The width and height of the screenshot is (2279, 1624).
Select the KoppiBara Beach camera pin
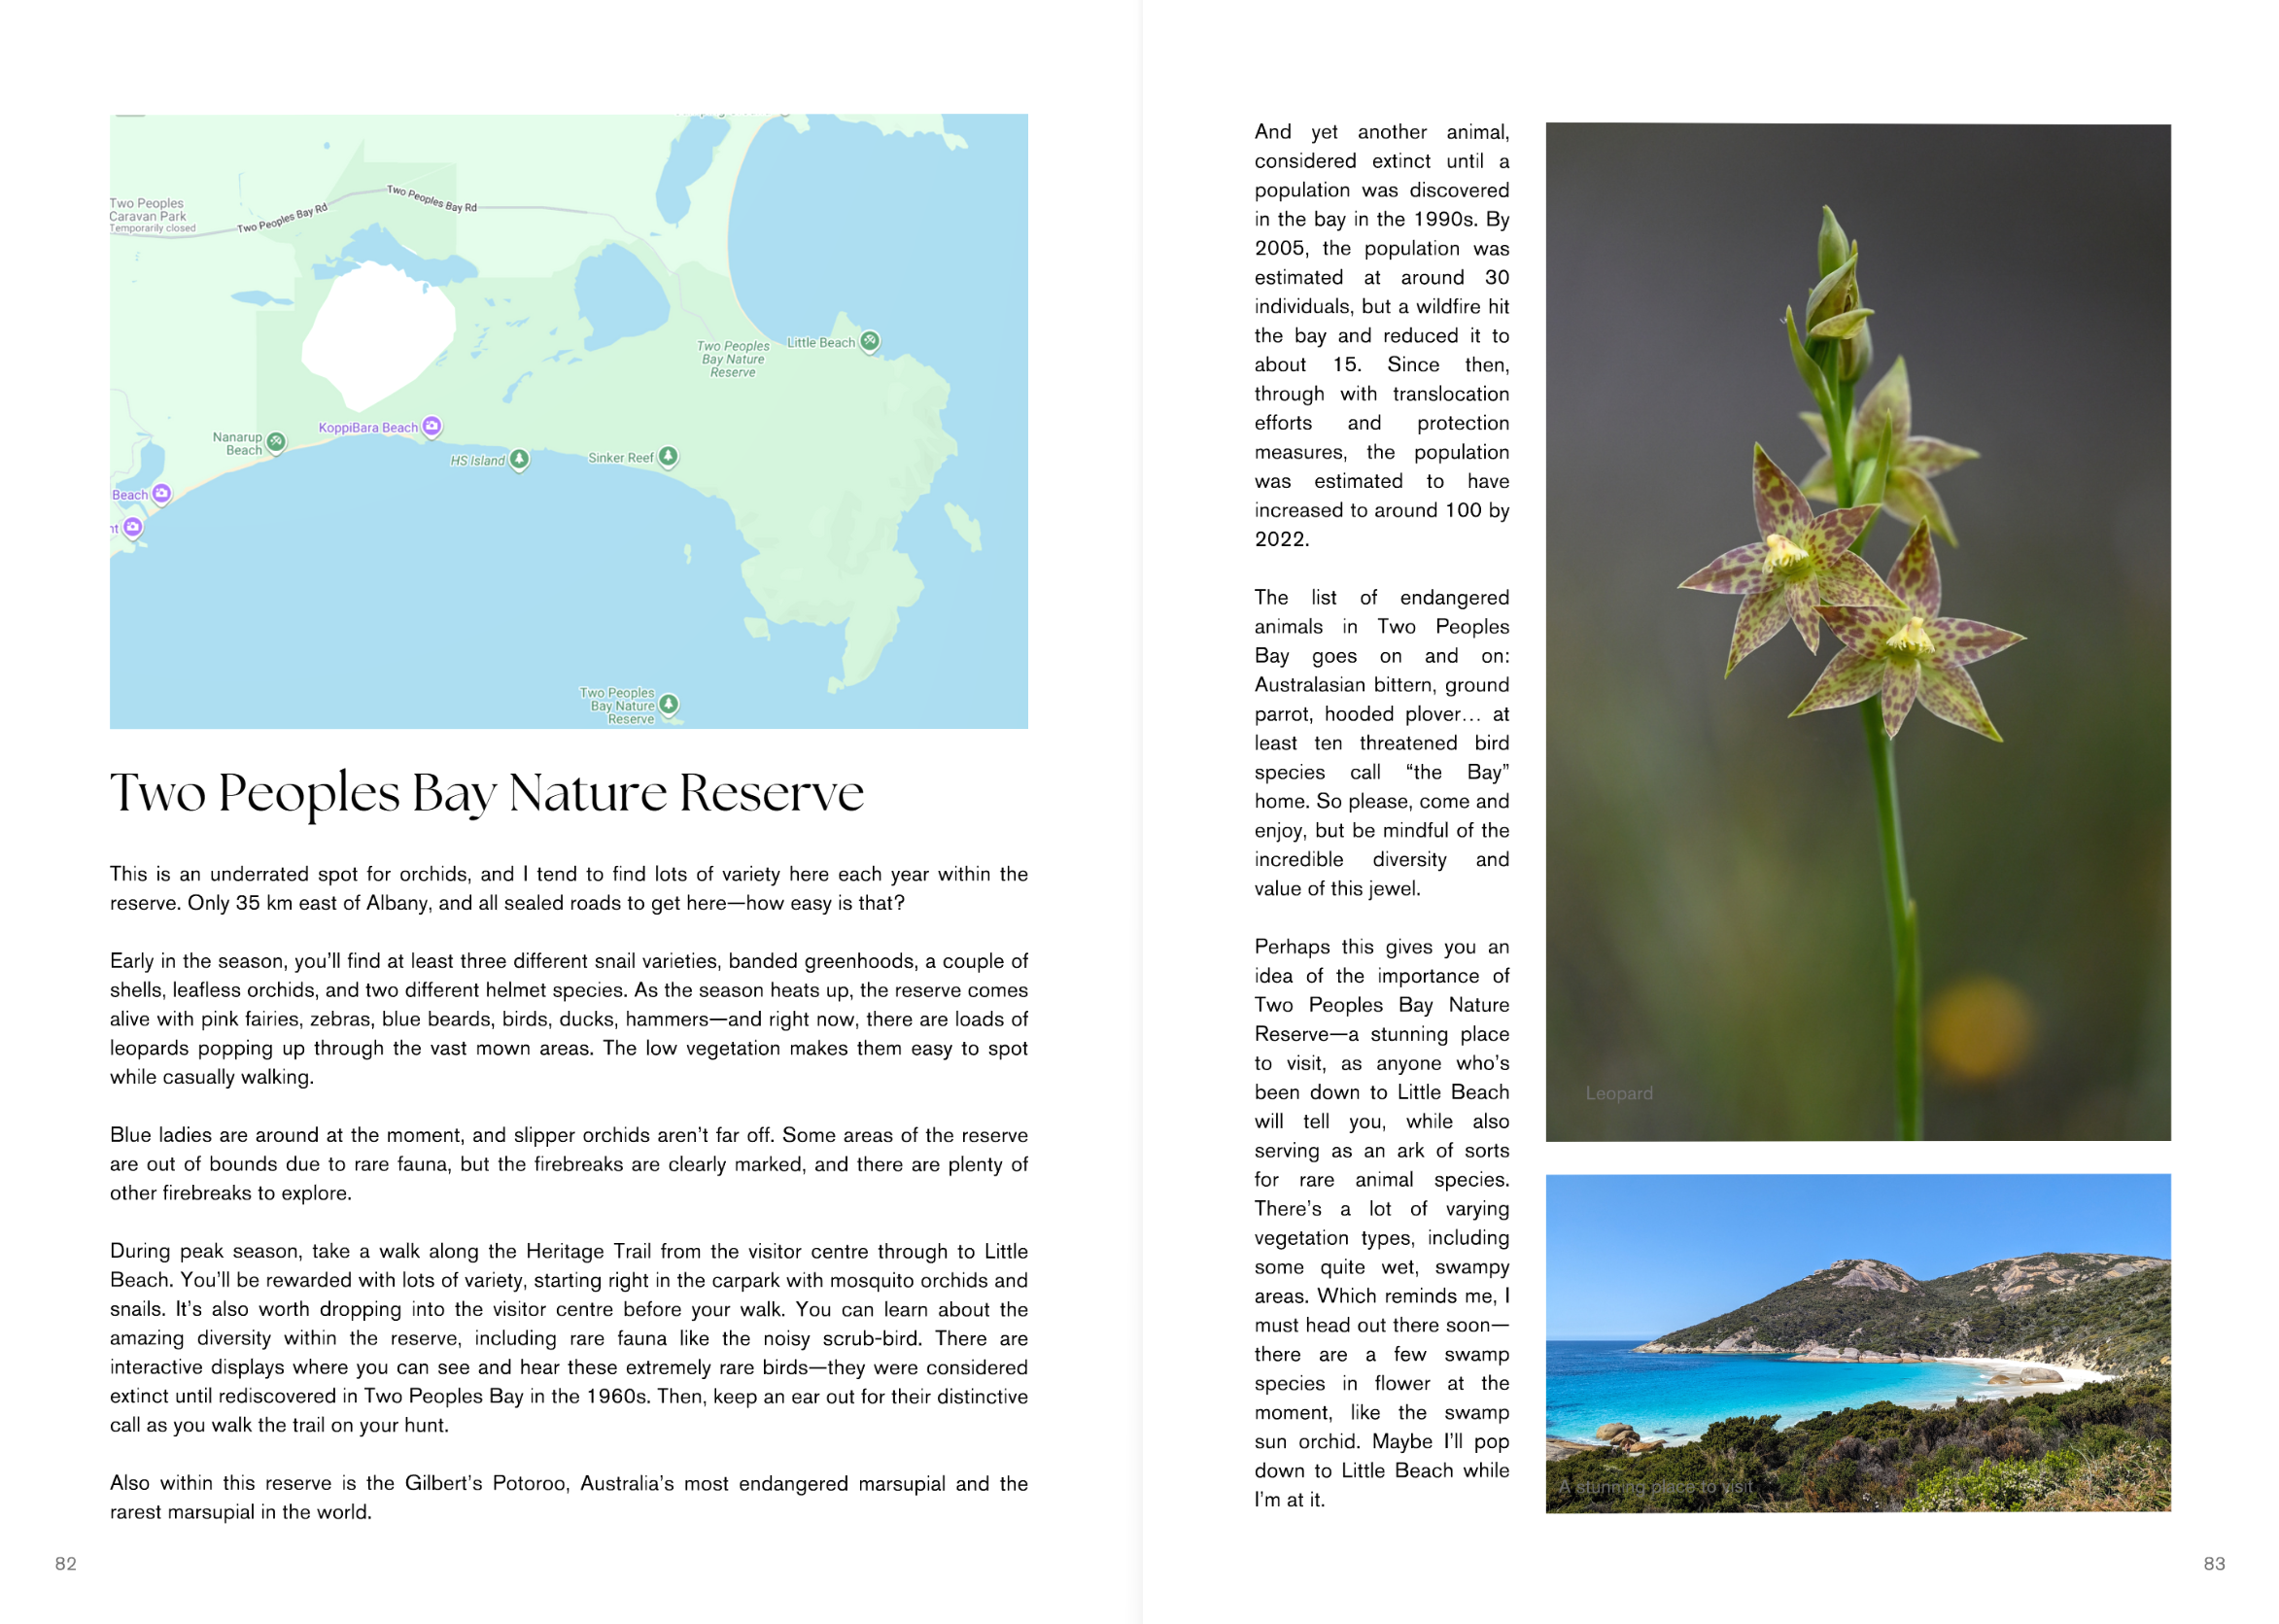coord(431,426)
